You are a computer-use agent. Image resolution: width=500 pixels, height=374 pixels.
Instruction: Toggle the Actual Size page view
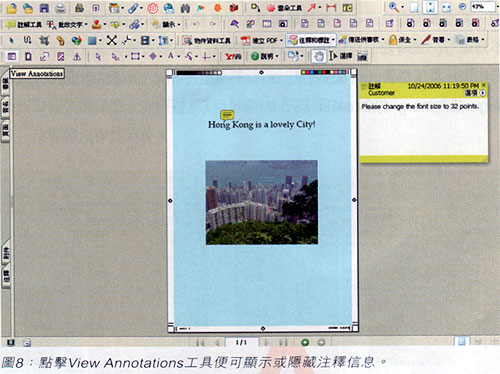coord(414,7)
